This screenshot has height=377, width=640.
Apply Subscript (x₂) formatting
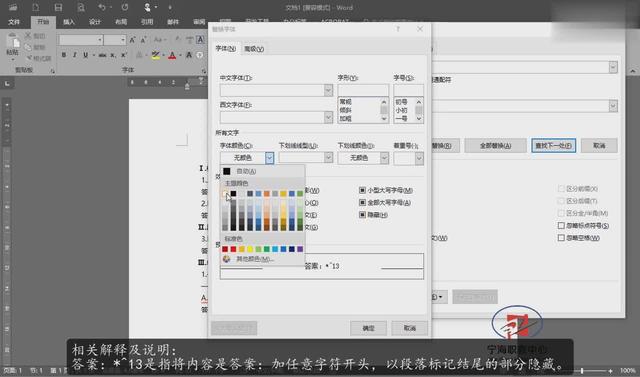[x=113, y=55]
